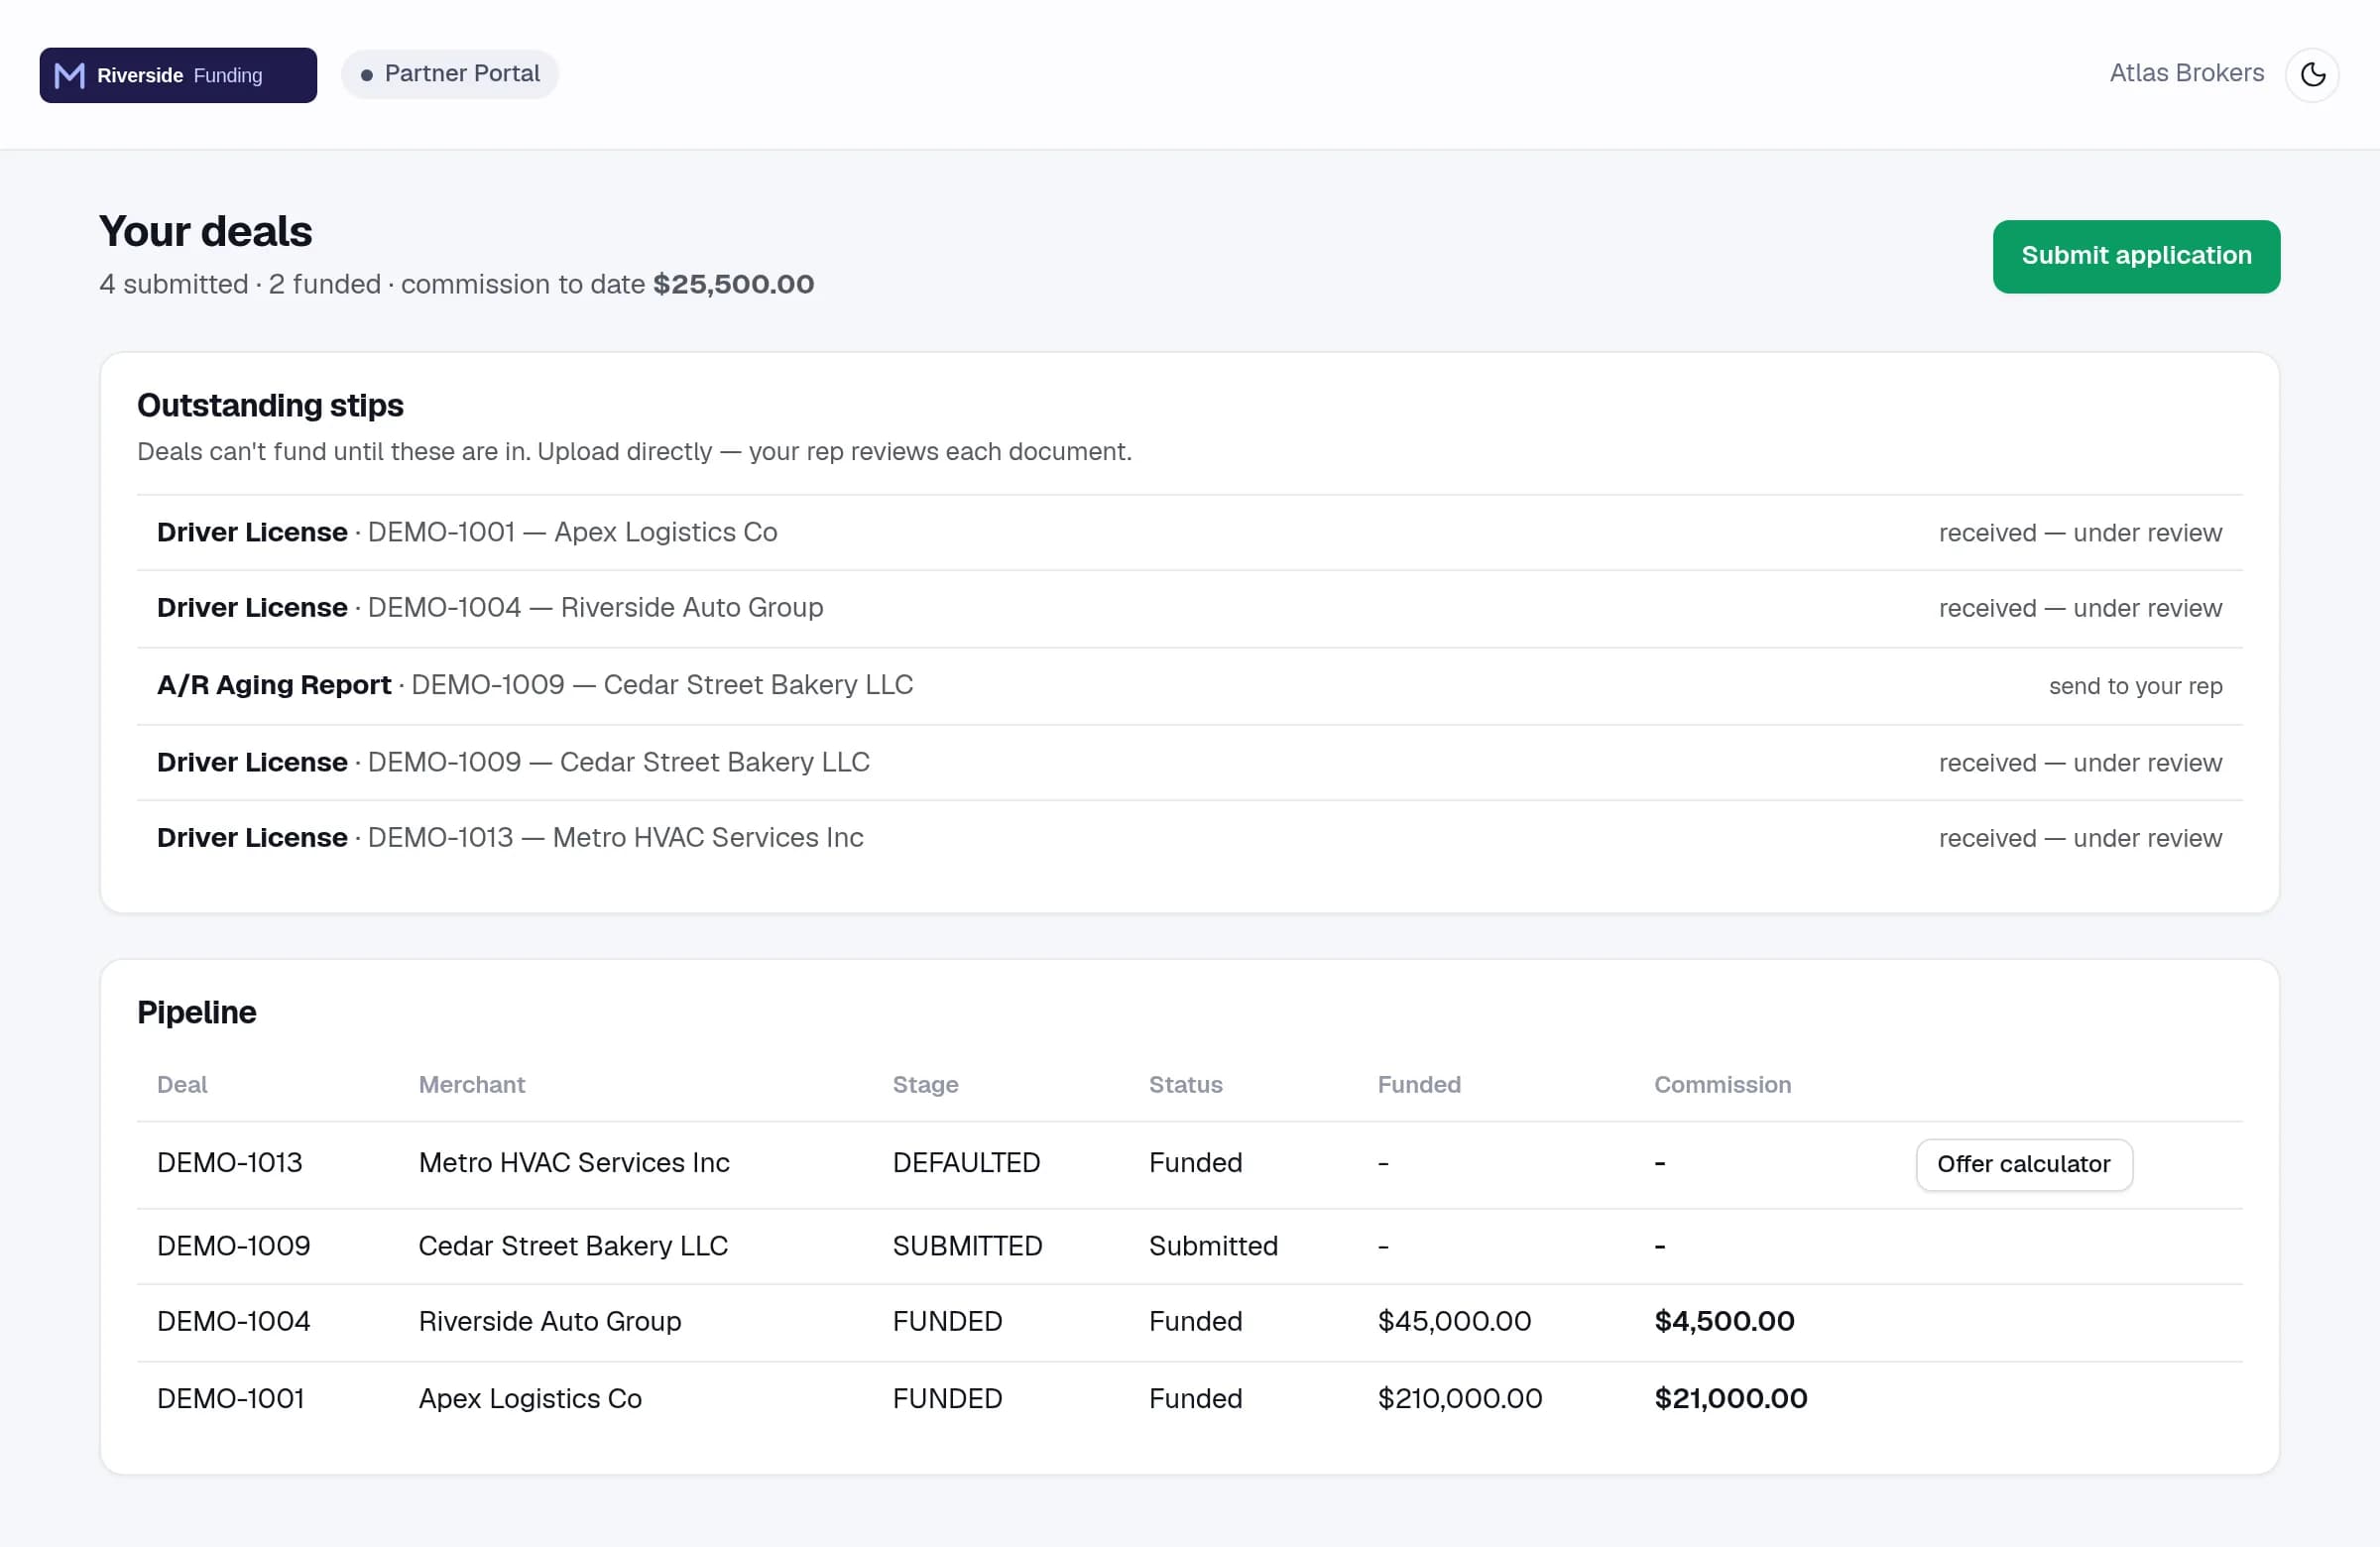Click the $210,000.00 funded amount
The width and height of the screenshot is (2380, 1547).
tap(1459, 1399)
